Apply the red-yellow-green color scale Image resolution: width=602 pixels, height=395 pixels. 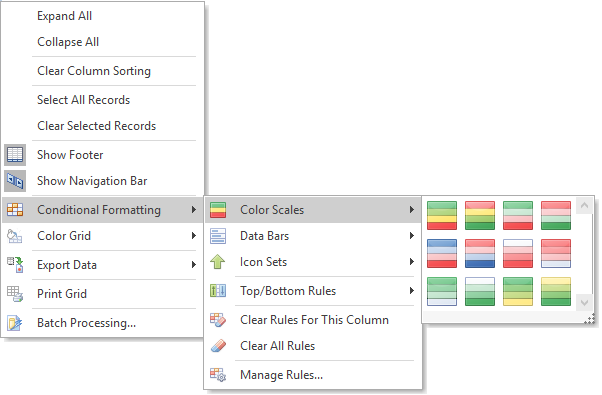coord(480,215)
